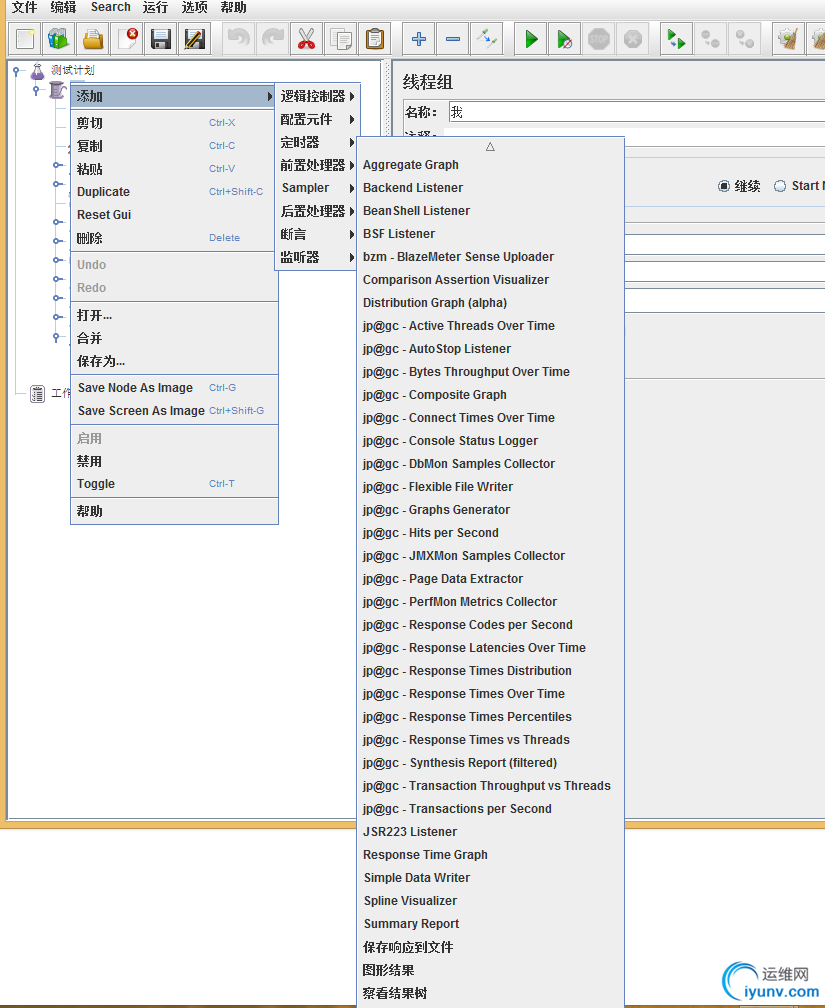Image resolution: width=825 pixels, height=1008 pixels.
Task: Expand the Sampler submenu
Action: point(318,188)
